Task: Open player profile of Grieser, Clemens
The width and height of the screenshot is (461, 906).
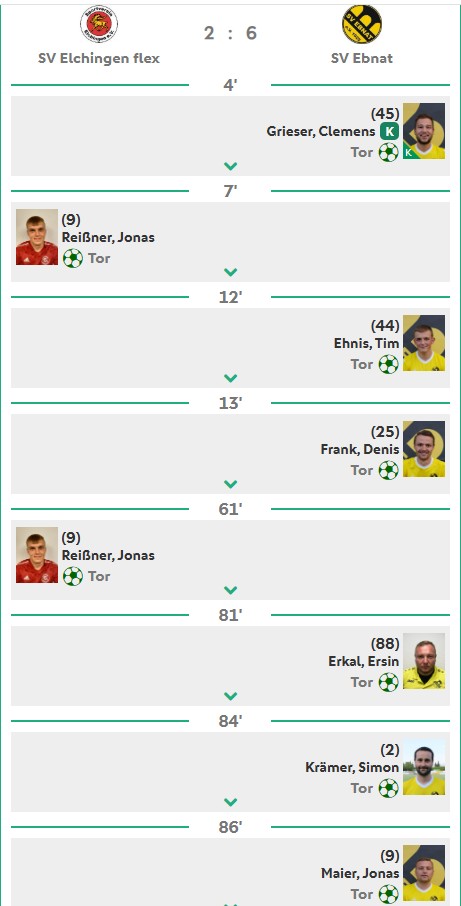Action: pos(321,132)
